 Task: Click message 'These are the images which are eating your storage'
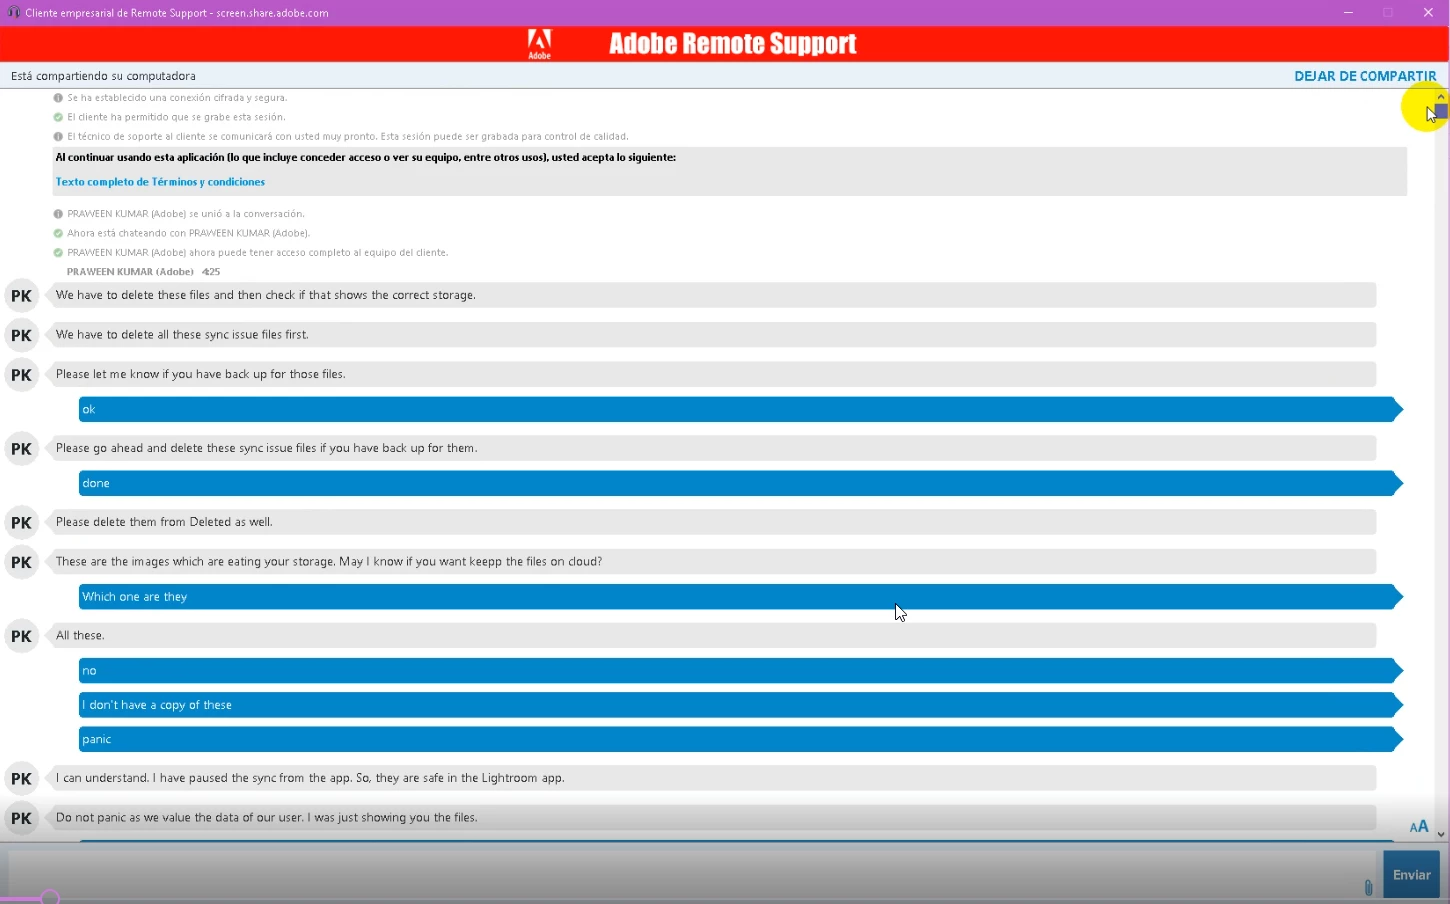tap(712, 562)
